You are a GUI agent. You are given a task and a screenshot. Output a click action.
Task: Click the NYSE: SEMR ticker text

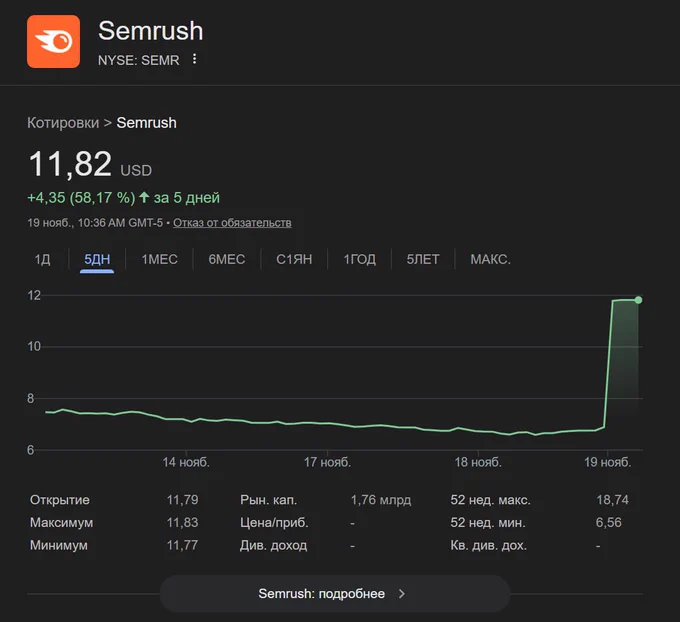coord(139,60)
